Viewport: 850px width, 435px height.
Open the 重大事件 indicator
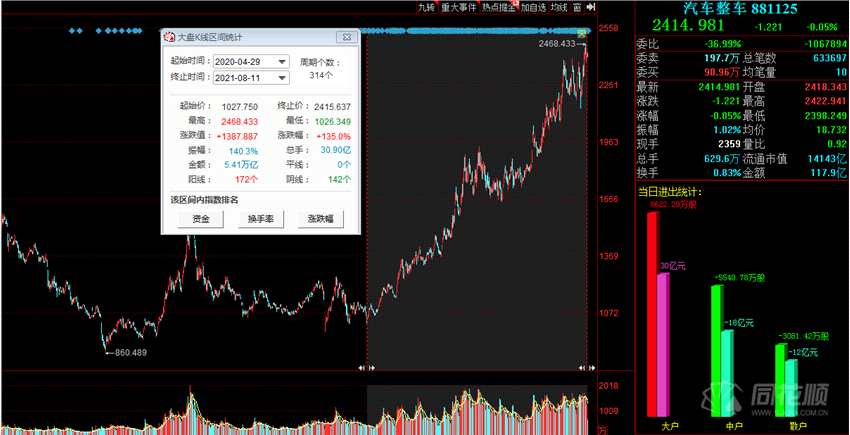coord(458,7)
